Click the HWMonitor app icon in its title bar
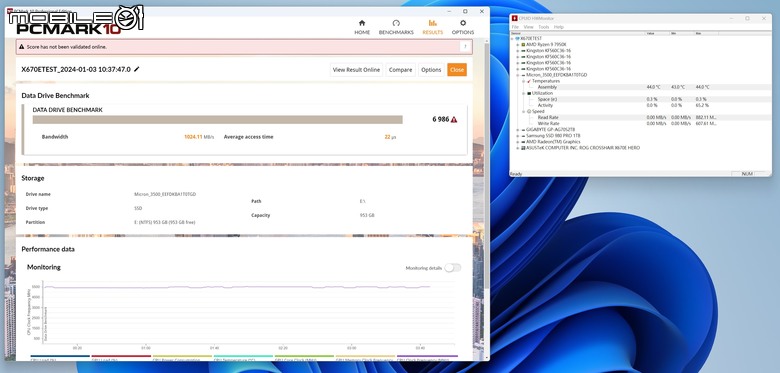 (x=515, y=18)
